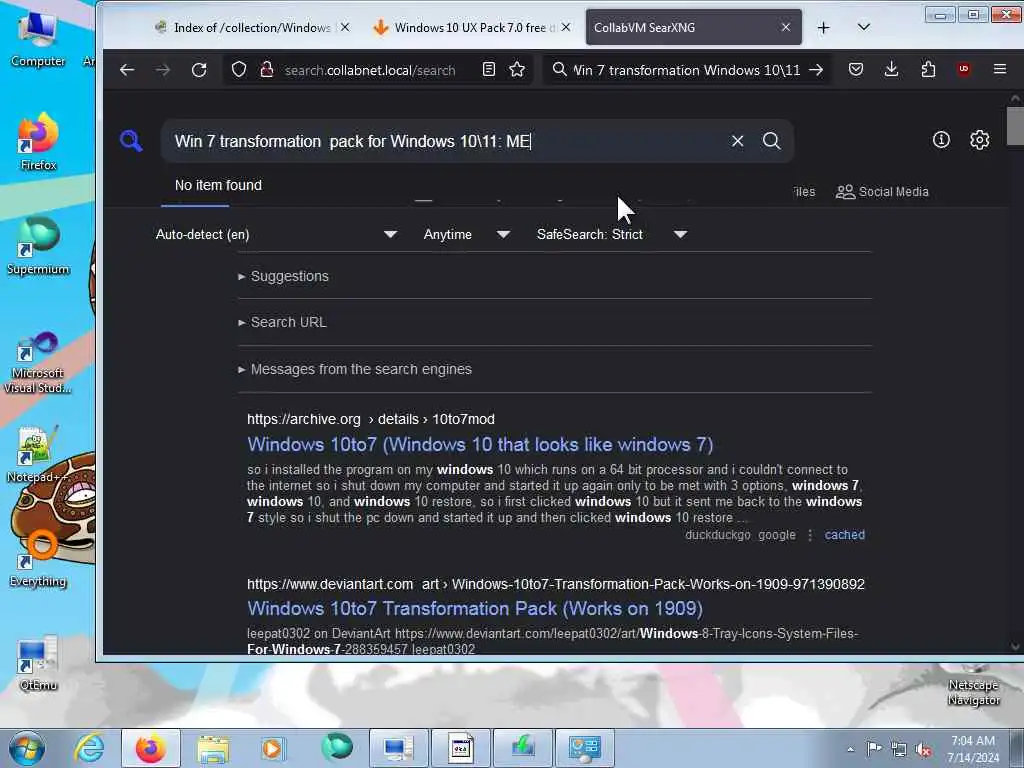
Task: Click the Notepad++ desktop shortcut
Action: point(37,455)
